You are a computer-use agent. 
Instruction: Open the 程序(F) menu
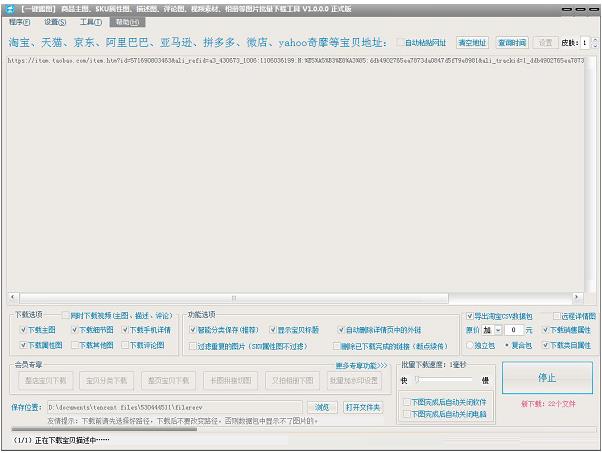[x=20, y=21]
